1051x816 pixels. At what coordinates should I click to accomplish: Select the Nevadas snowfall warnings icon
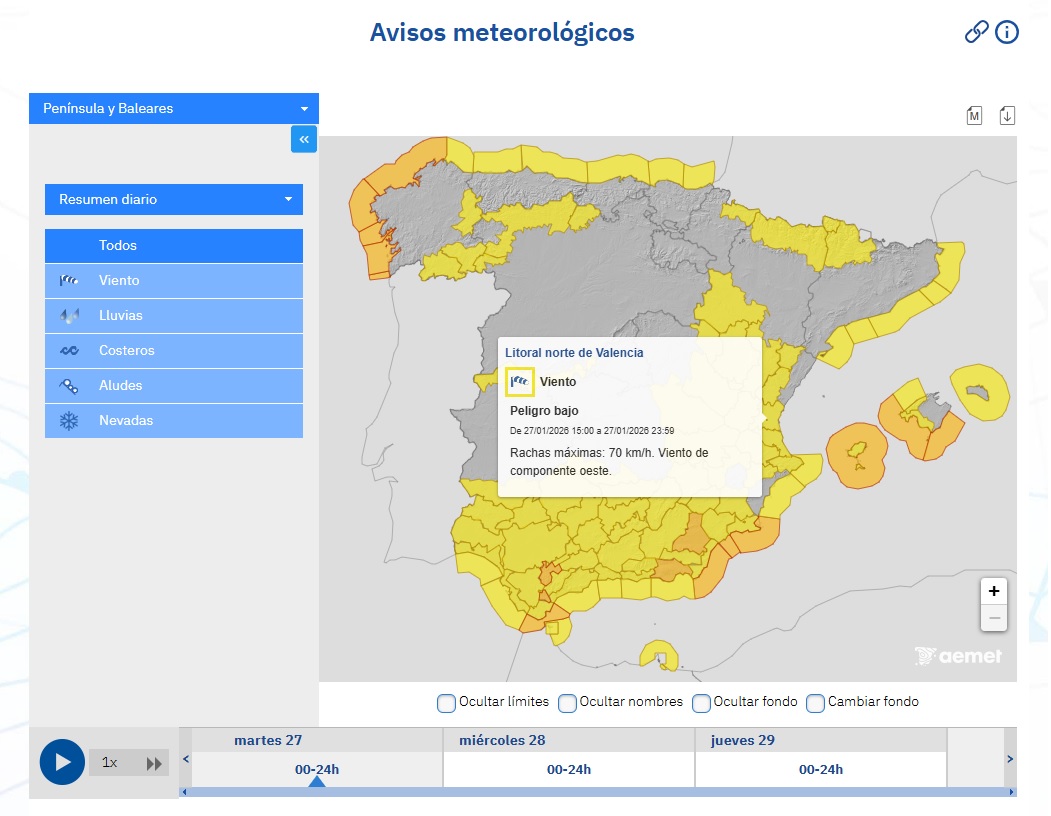pyautogui.click(x=70, y=421)
